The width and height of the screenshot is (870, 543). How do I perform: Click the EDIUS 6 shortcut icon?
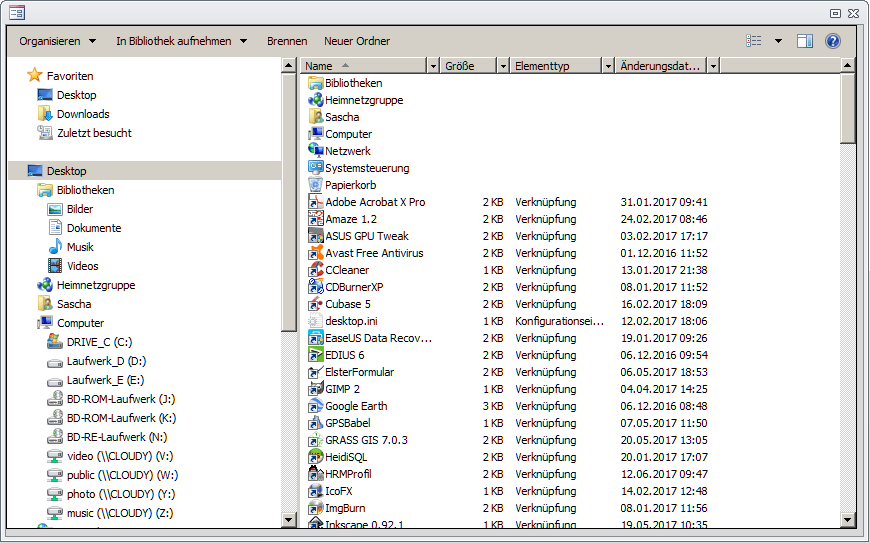316,355
